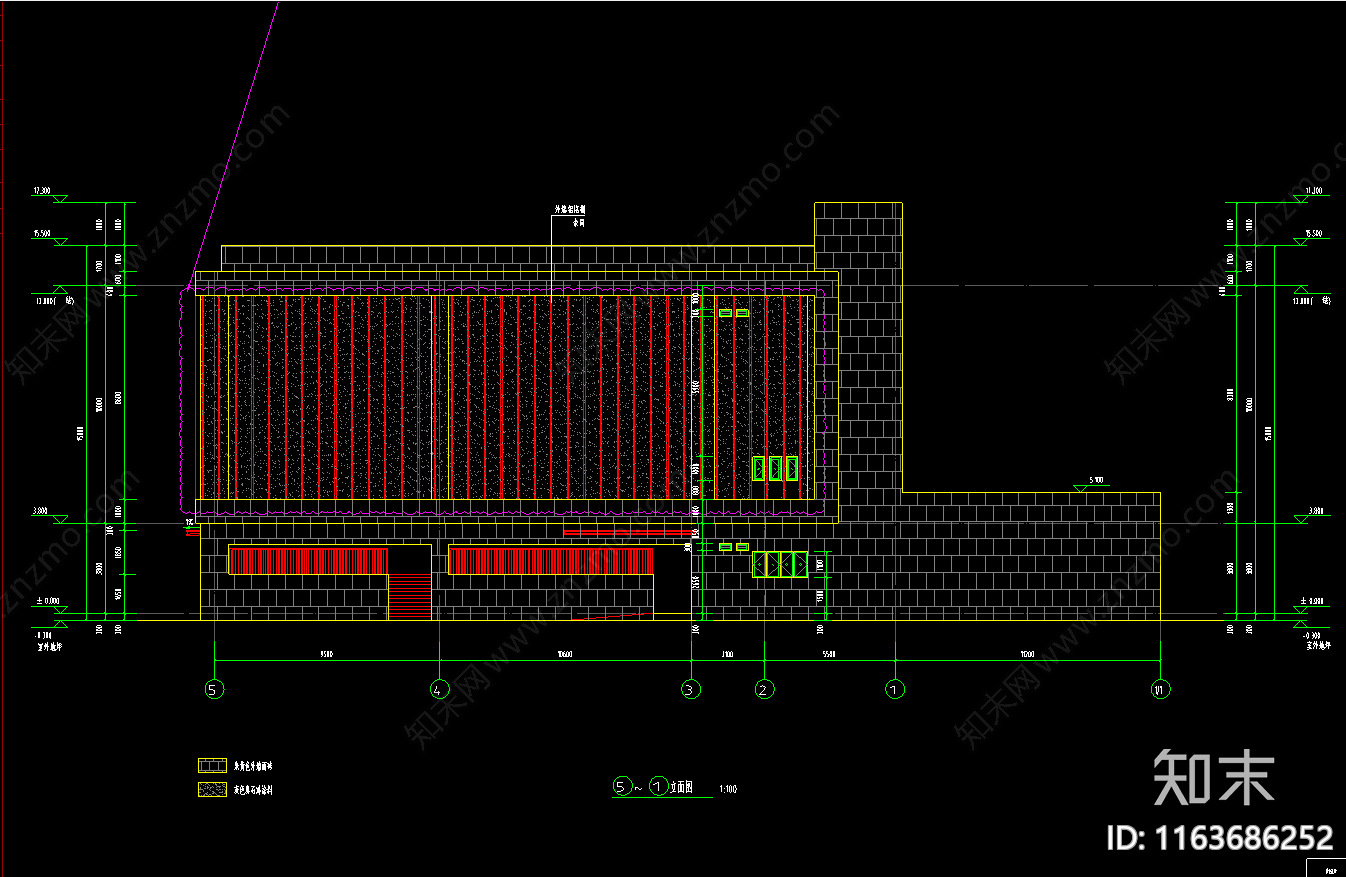Click the left ±0.000 elevation label
The height and width of the screenshot is (877, 1346).
[x=49, y=601]
